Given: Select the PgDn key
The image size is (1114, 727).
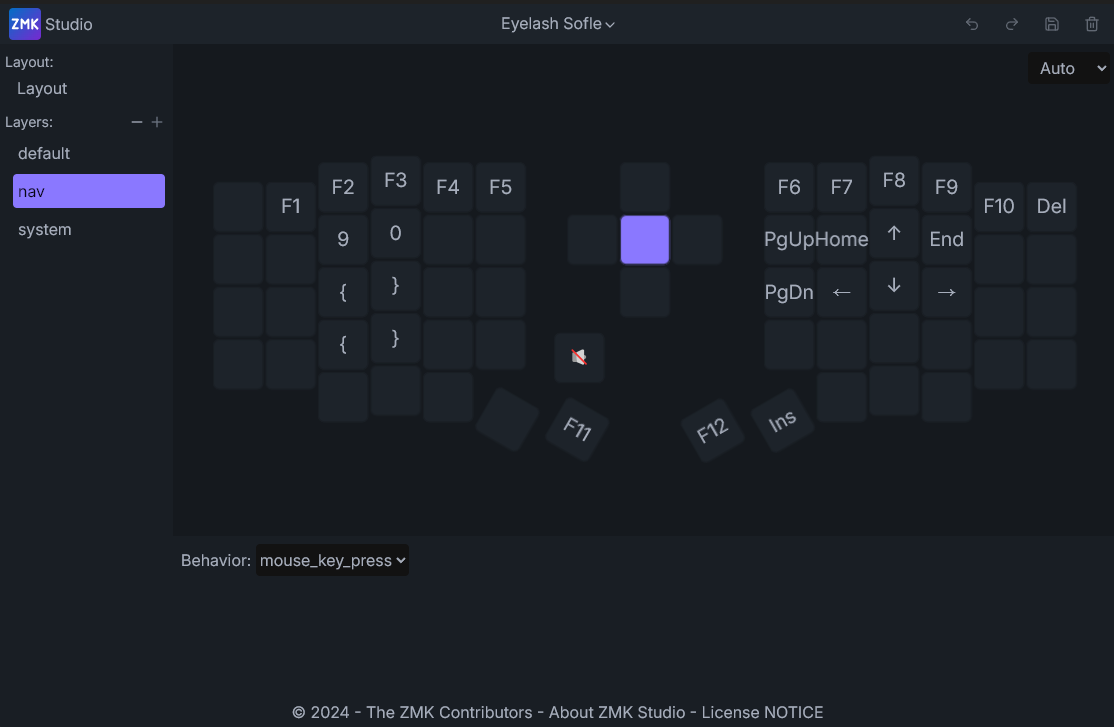Looking at the screenshot, I should (x=789, y=292).
